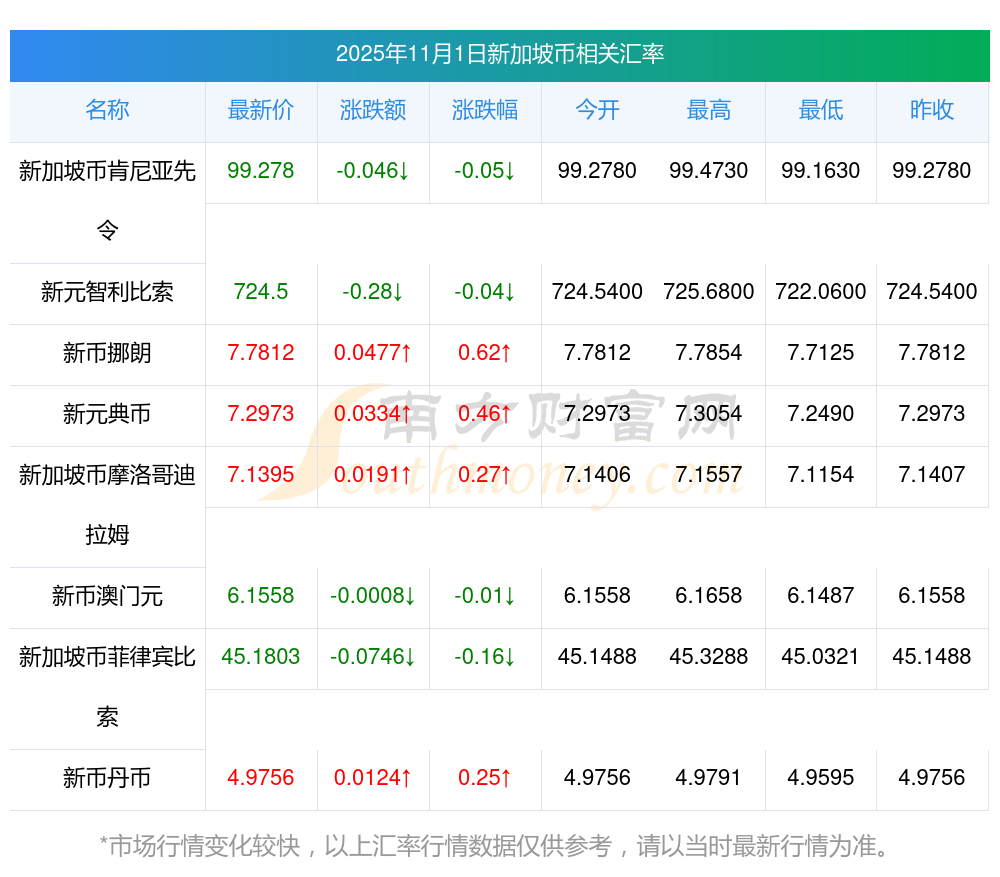Click the 新币挪朗 row name

click(107, 353)
